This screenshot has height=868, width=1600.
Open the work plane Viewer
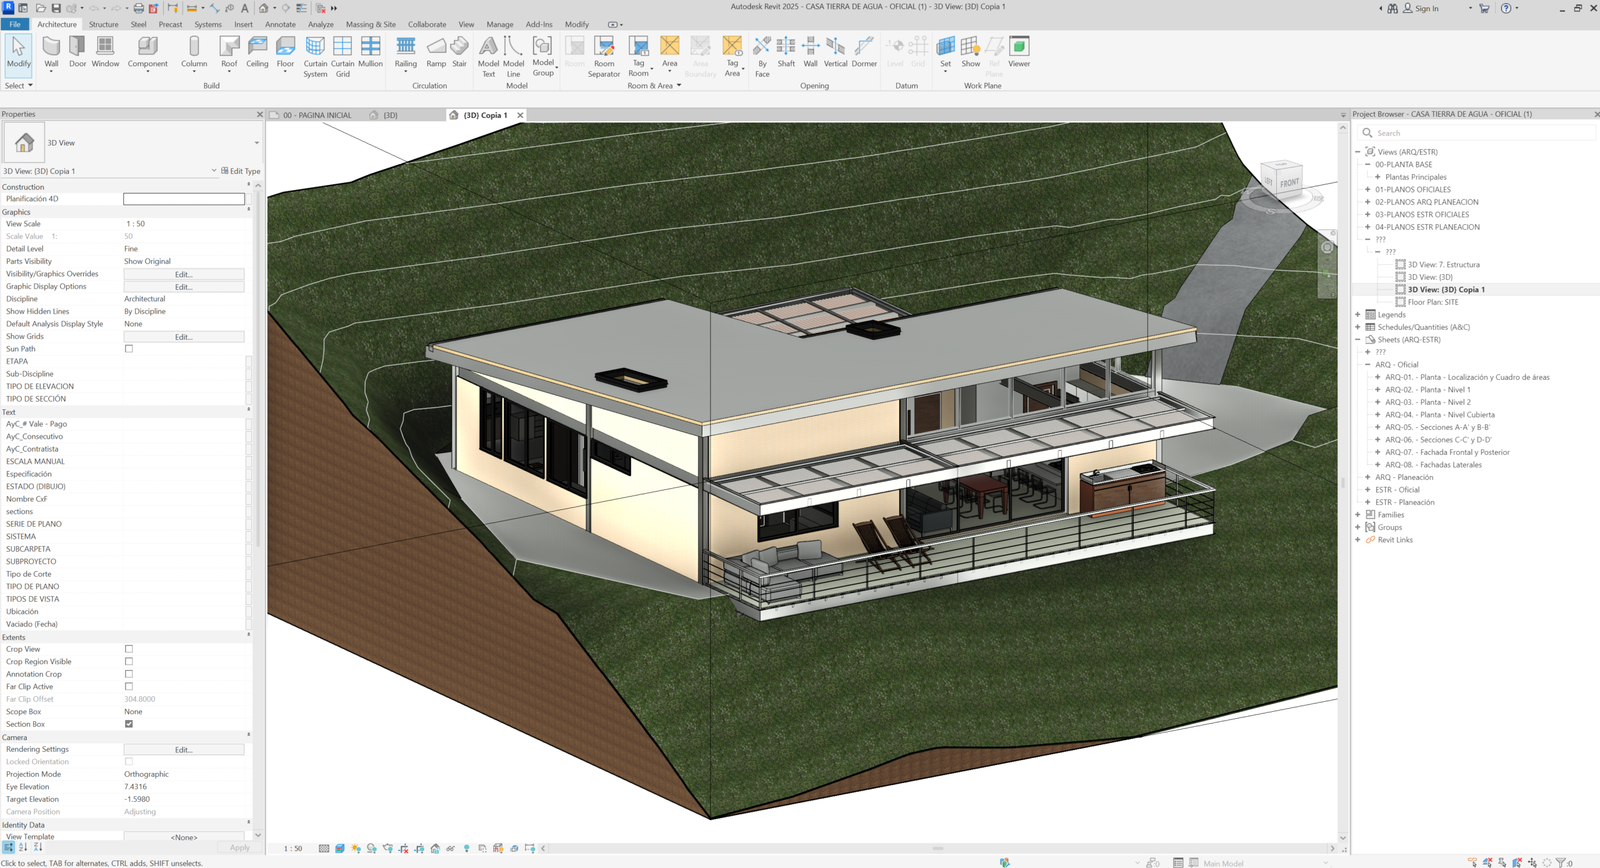point(1019,53)
